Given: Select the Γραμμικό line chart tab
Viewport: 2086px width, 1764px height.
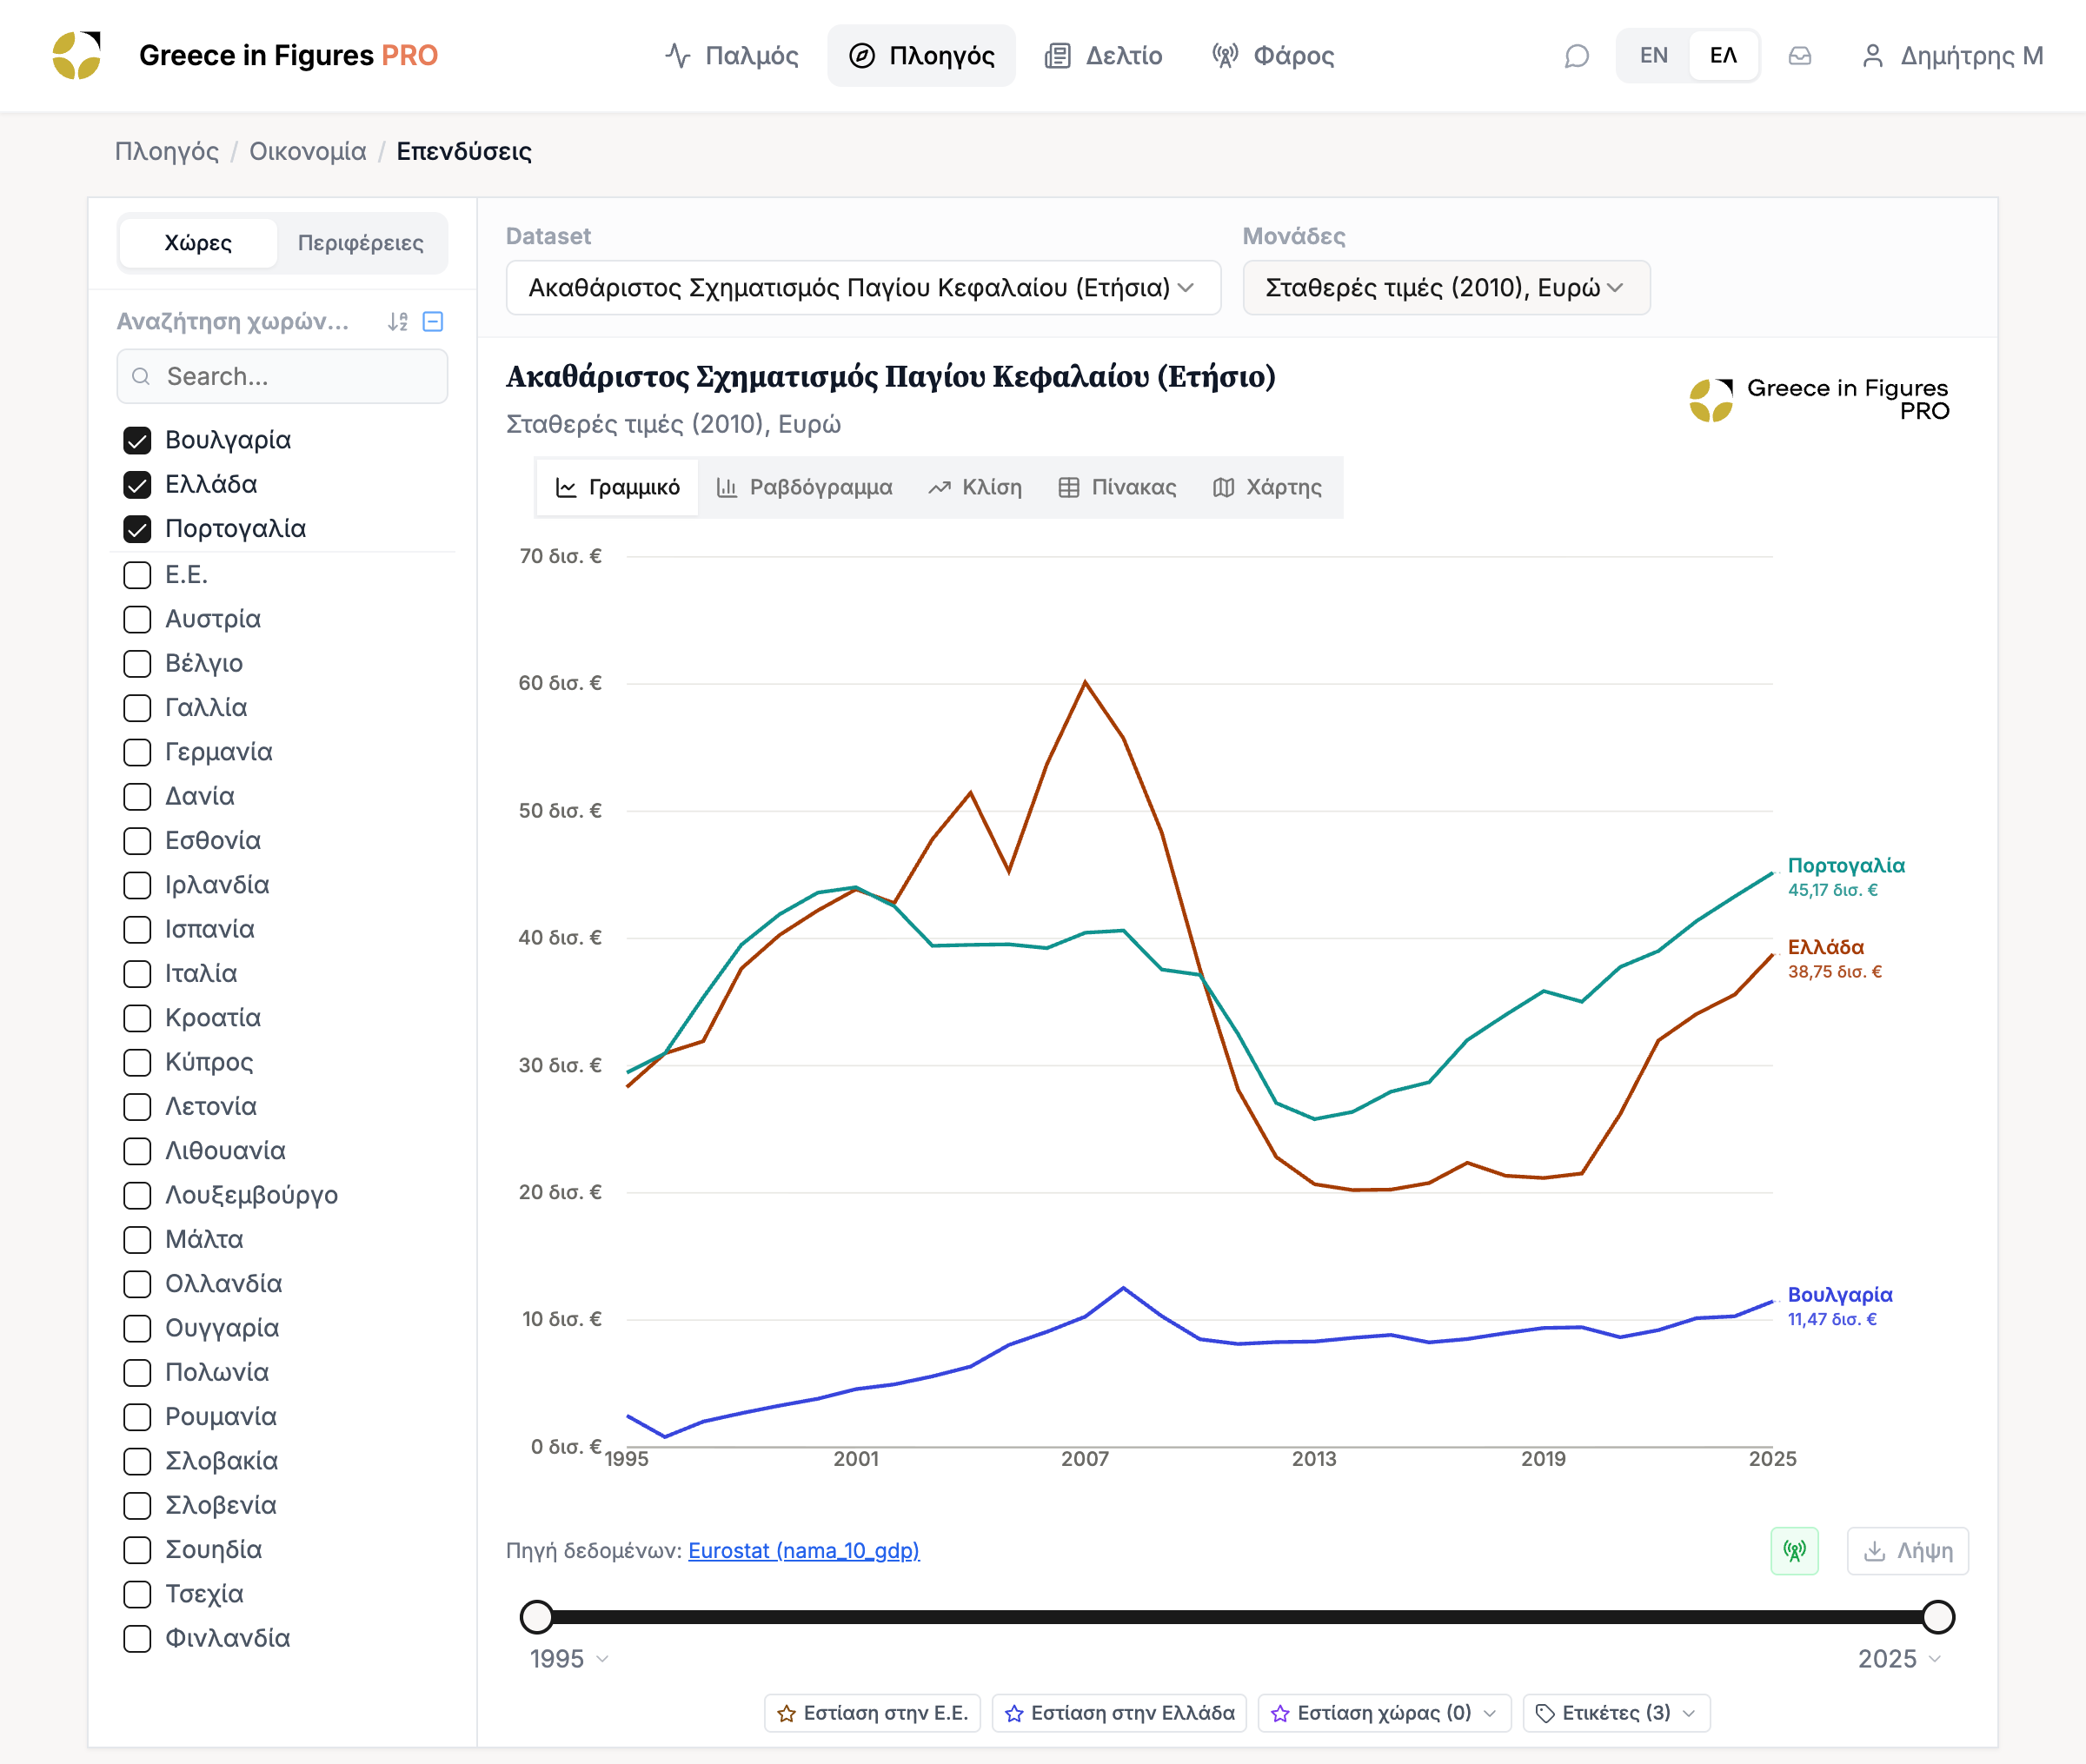Looking at the screenshot, I should coord(617,488).
